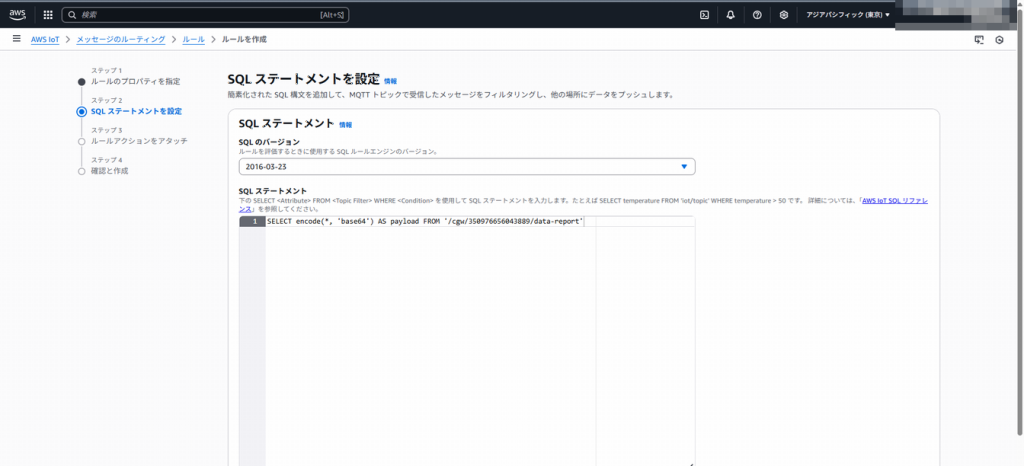Open the notifications bell
The height and width of the screenshot is (466, 1024).
point(731,15)
